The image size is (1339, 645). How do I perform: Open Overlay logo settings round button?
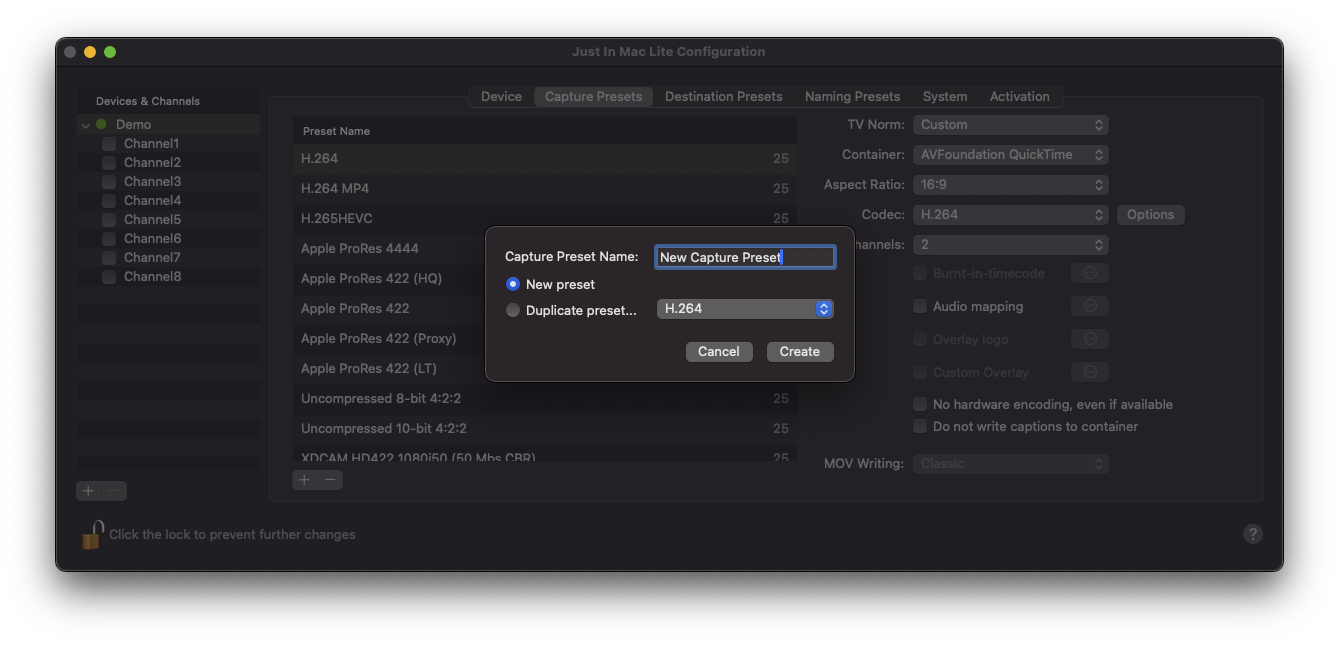[x=1090, y=339]
